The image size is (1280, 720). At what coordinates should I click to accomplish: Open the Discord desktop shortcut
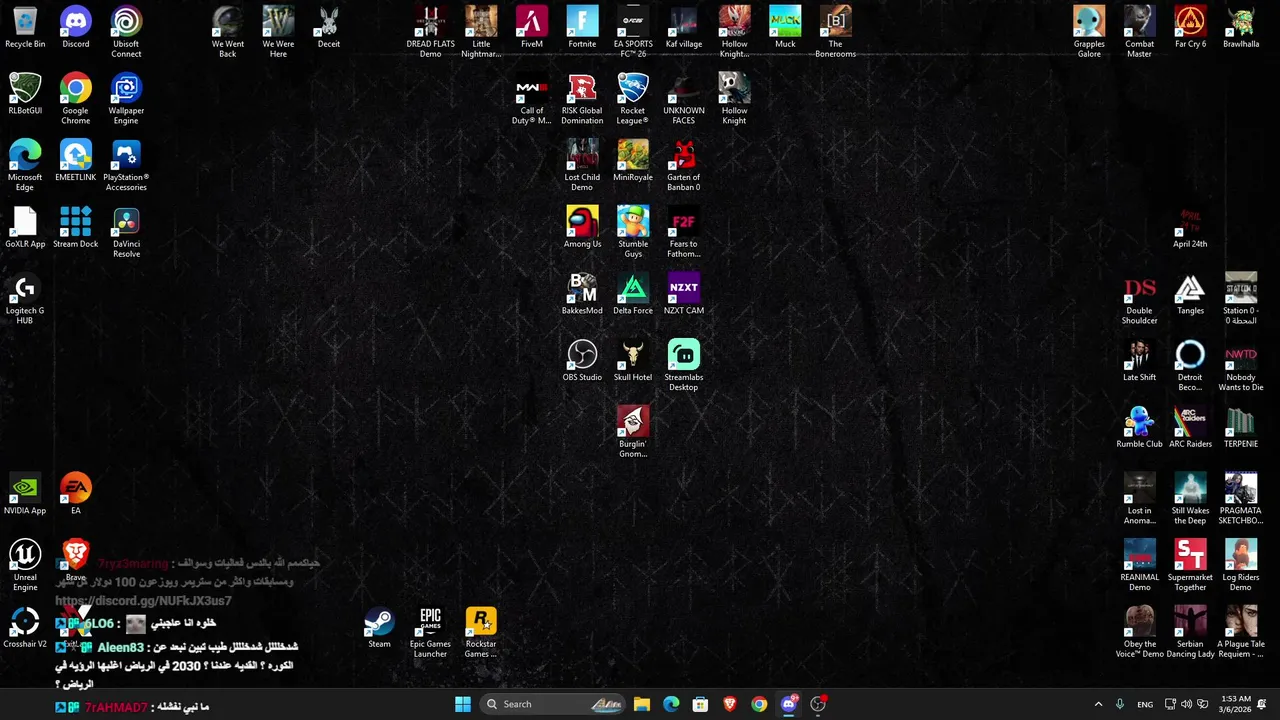[x=76, y=28]
